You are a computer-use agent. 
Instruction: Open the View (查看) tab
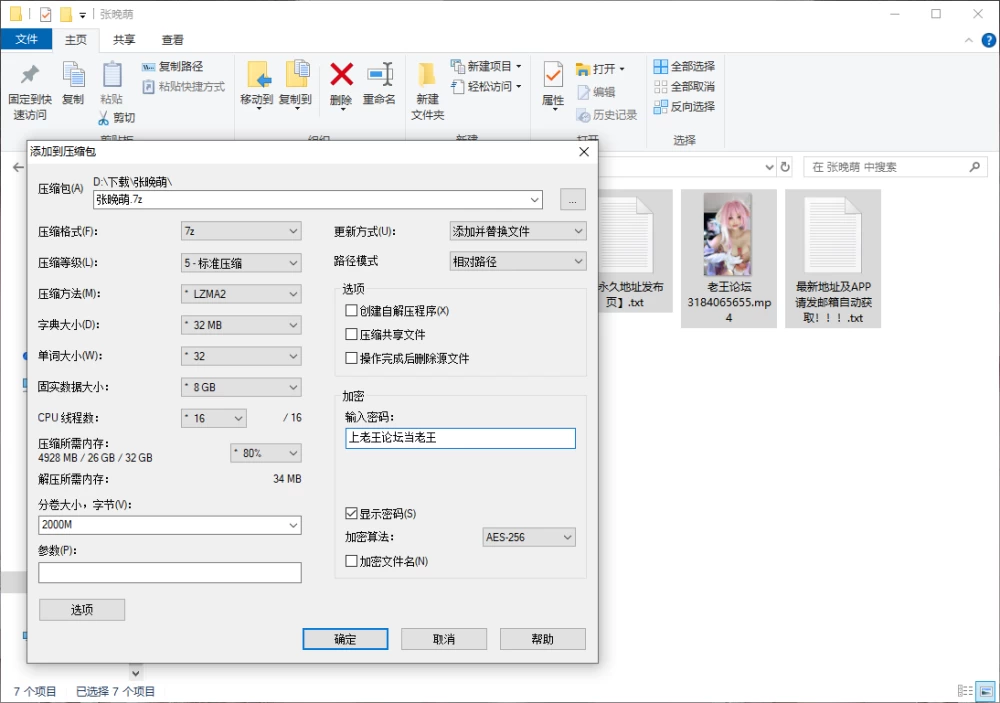(172, 40)
